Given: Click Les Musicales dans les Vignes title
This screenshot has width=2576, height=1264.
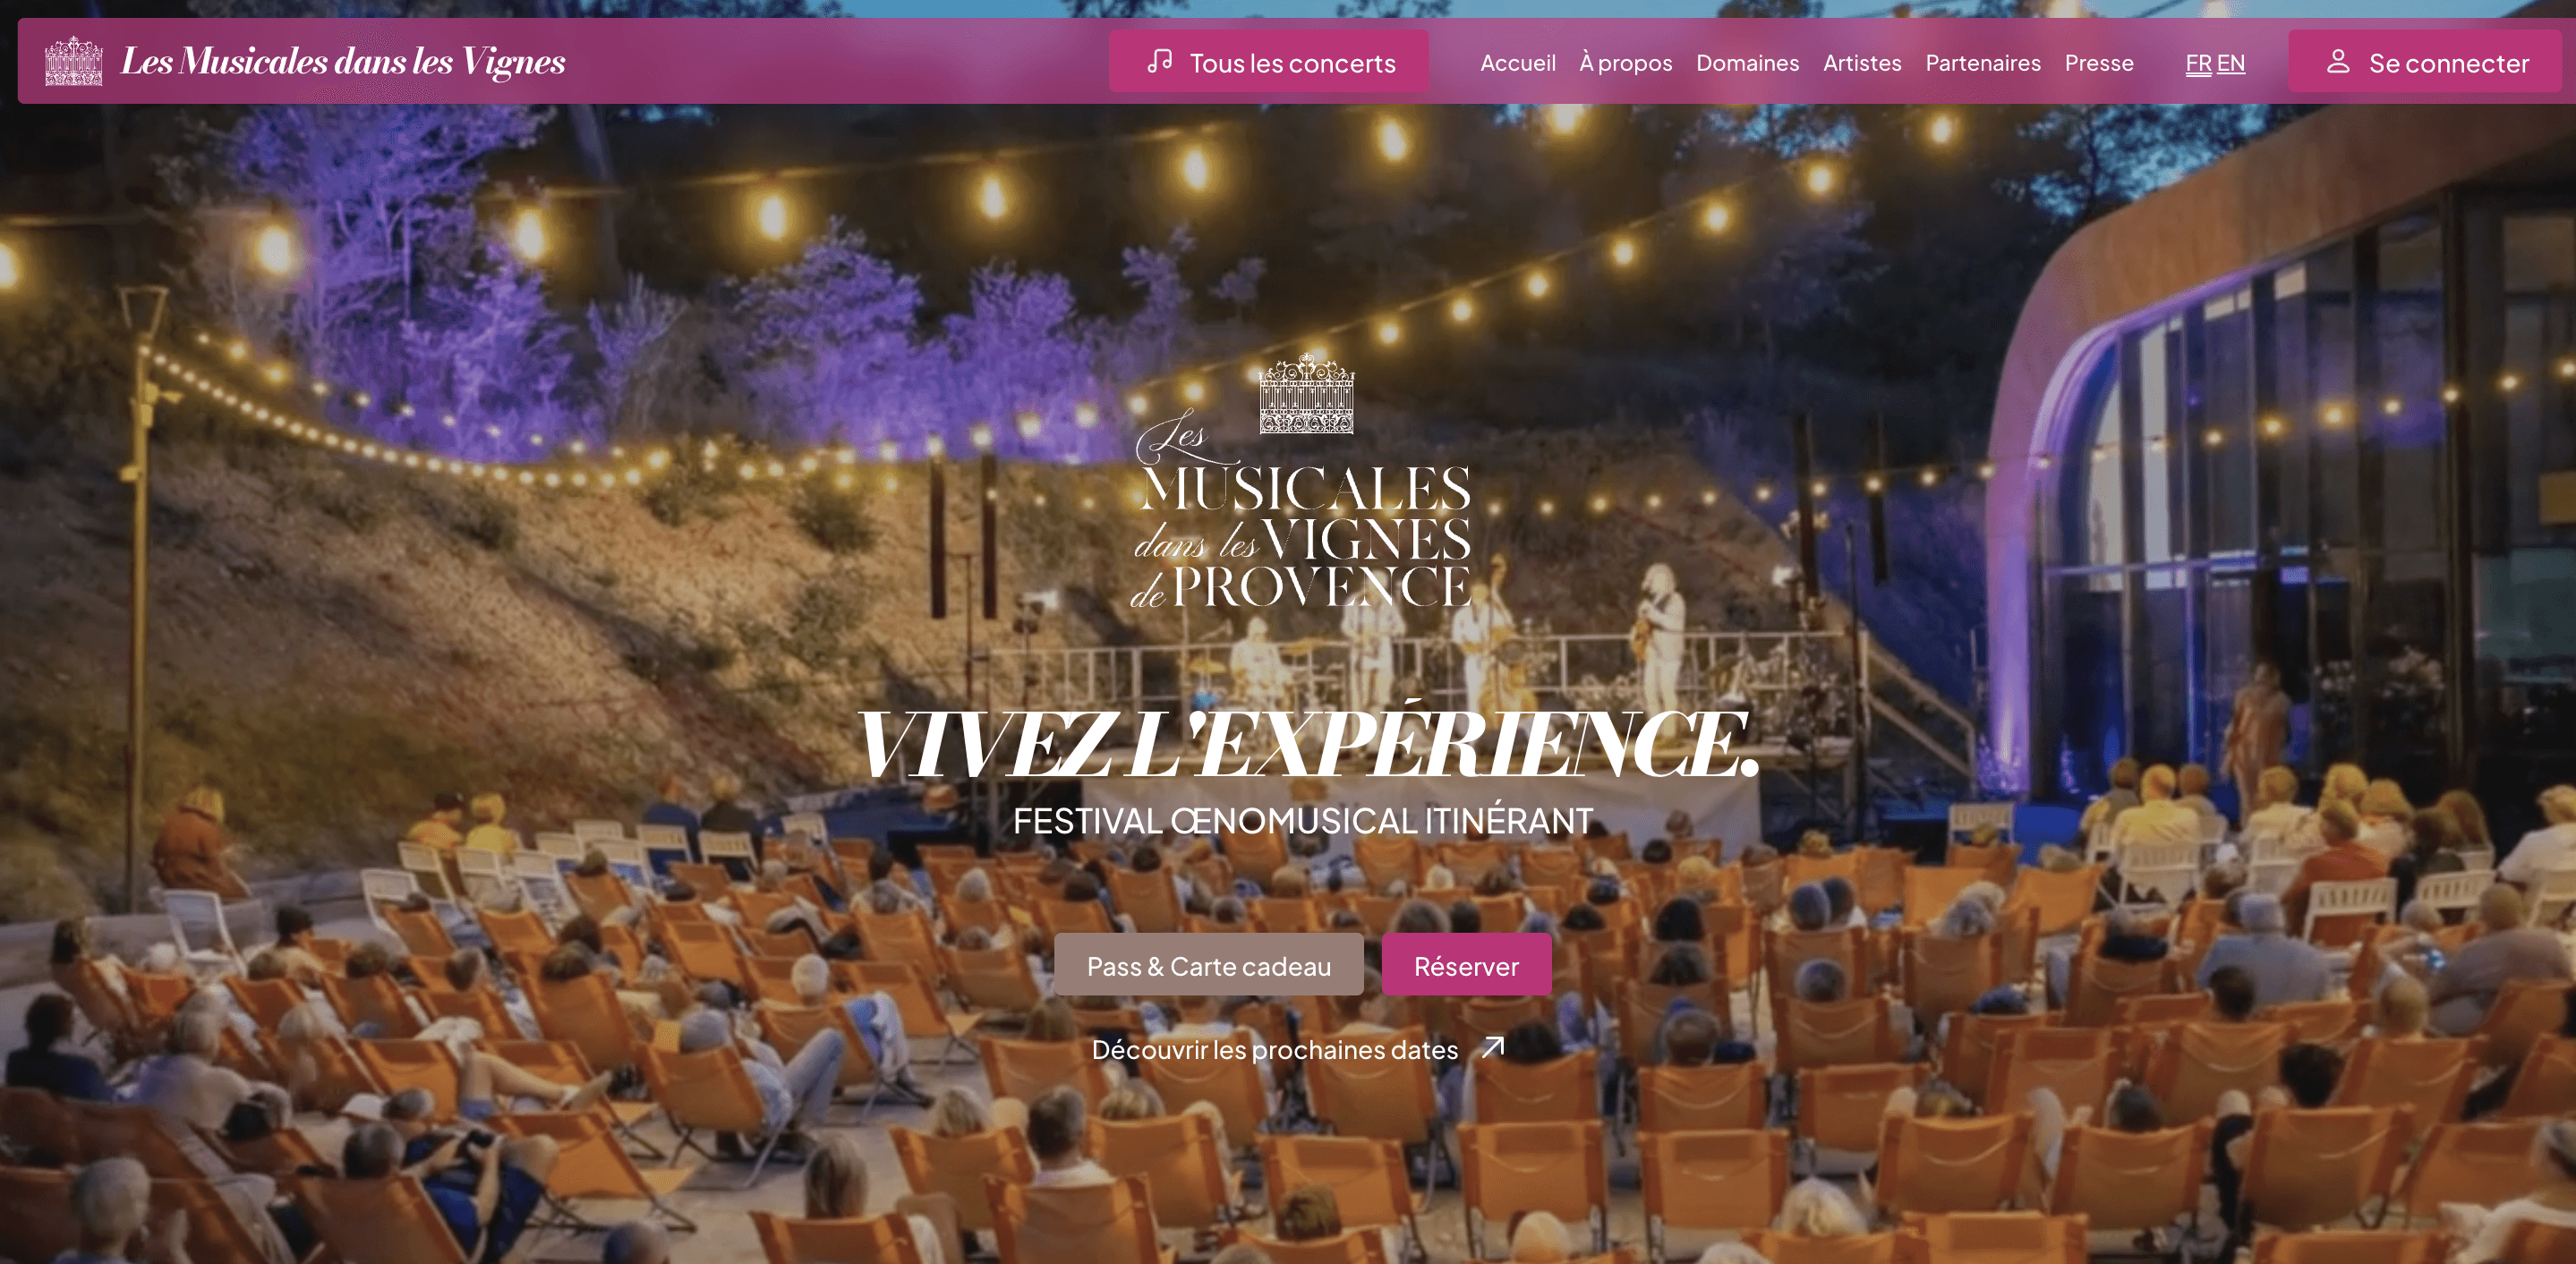Looking at the screenshot, I should [343, 61].
